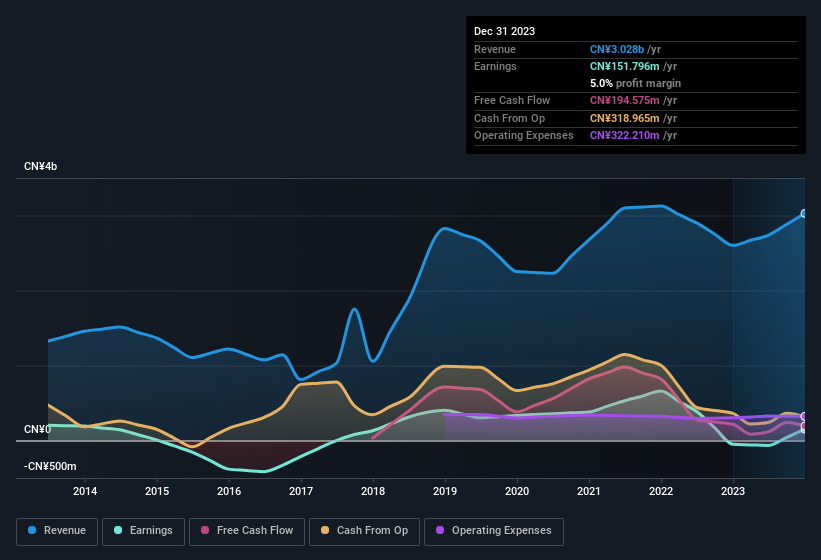
Task: Click the Revenue row label in tooltip
Action: click(495, 49)
